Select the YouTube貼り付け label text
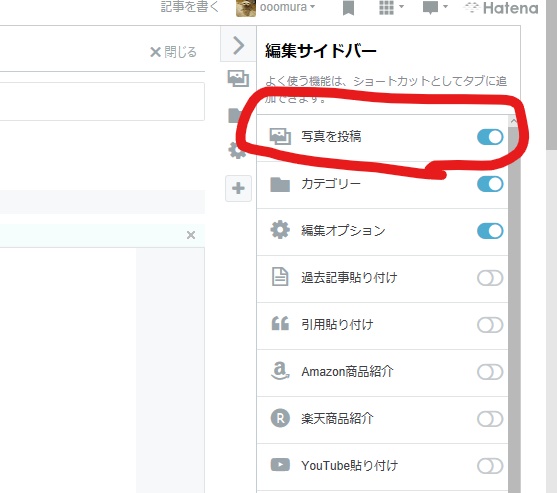This screenshot has width=557, height=493. tap(350, 466)
